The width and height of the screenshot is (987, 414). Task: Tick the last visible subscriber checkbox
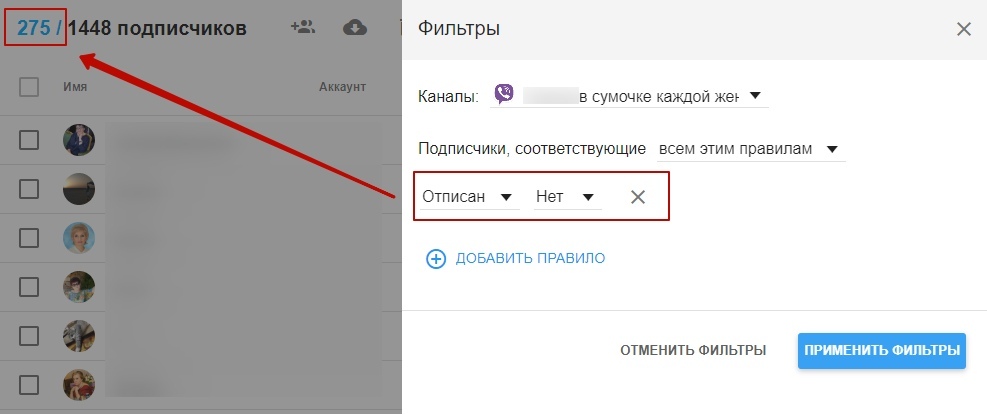point(29,384)
